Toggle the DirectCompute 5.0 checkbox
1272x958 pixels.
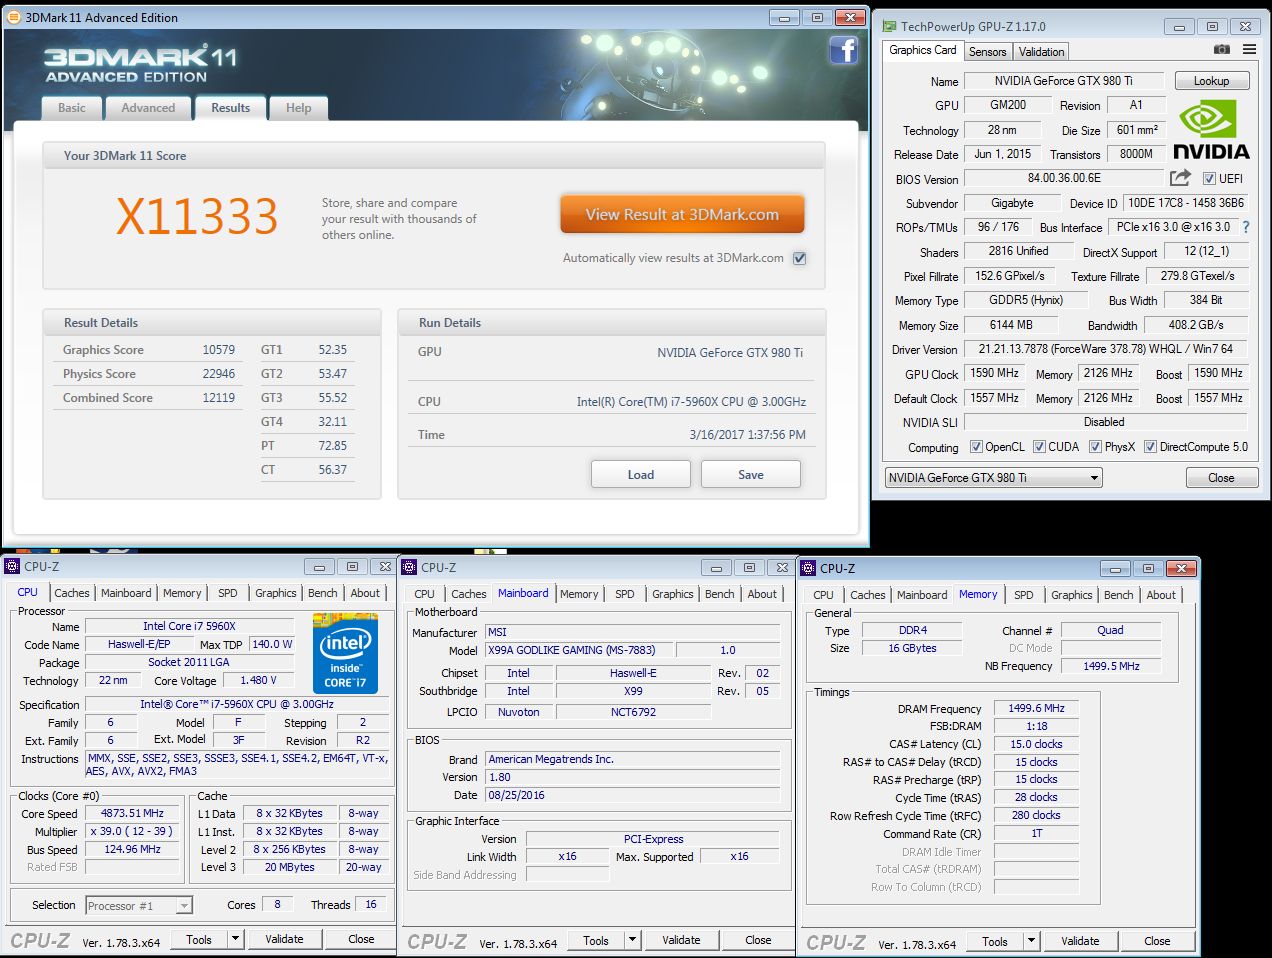1150,447
